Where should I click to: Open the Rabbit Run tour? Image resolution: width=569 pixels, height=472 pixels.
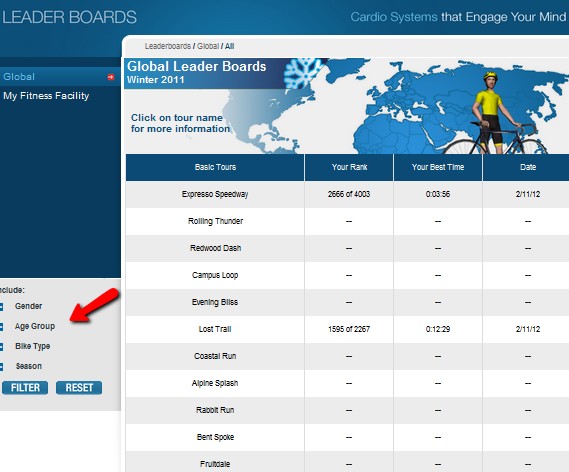coord(215,410)
